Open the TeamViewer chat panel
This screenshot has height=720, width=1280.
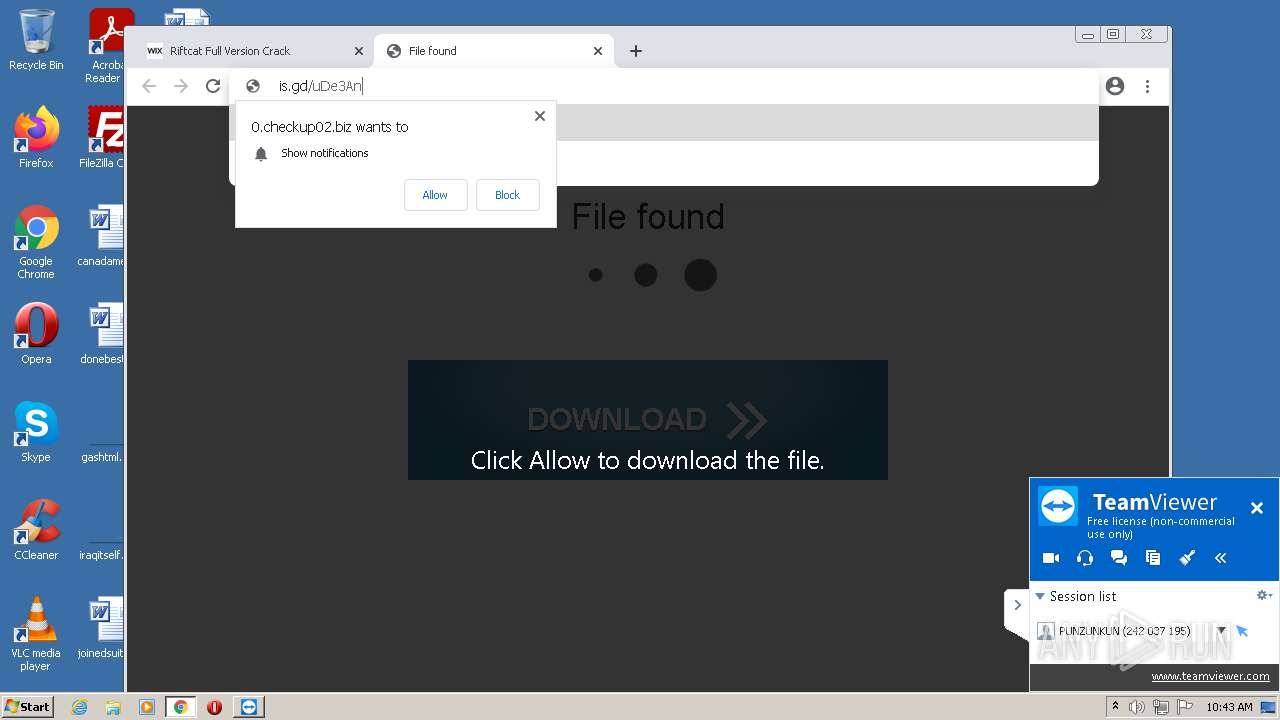pos(1119,558)
